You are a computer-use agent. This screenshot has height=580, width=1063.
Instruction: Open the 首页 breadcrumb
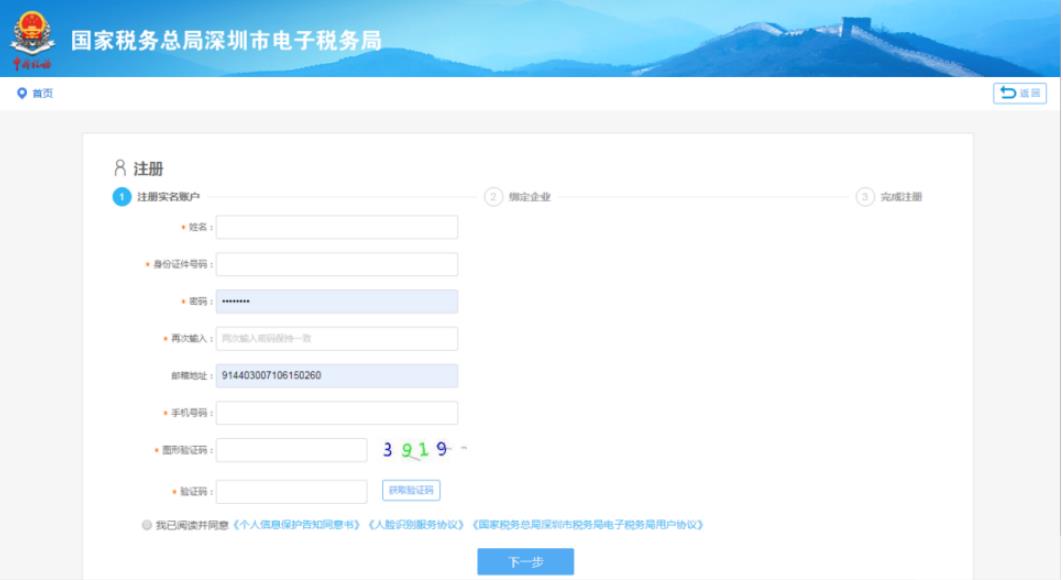42,93
